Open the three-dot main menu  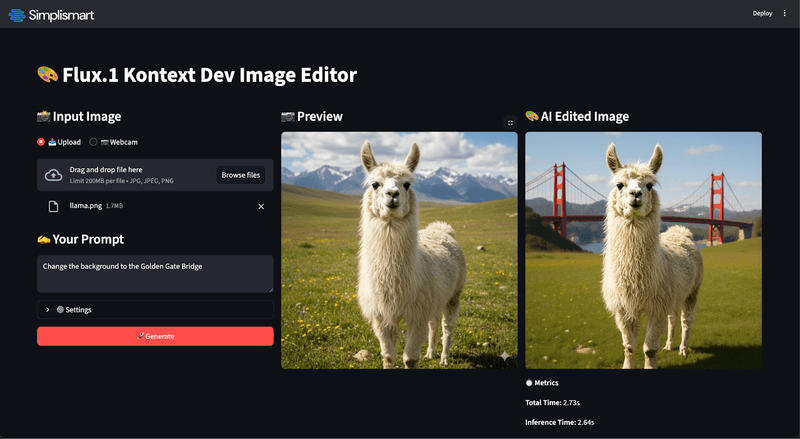[785, 13]
